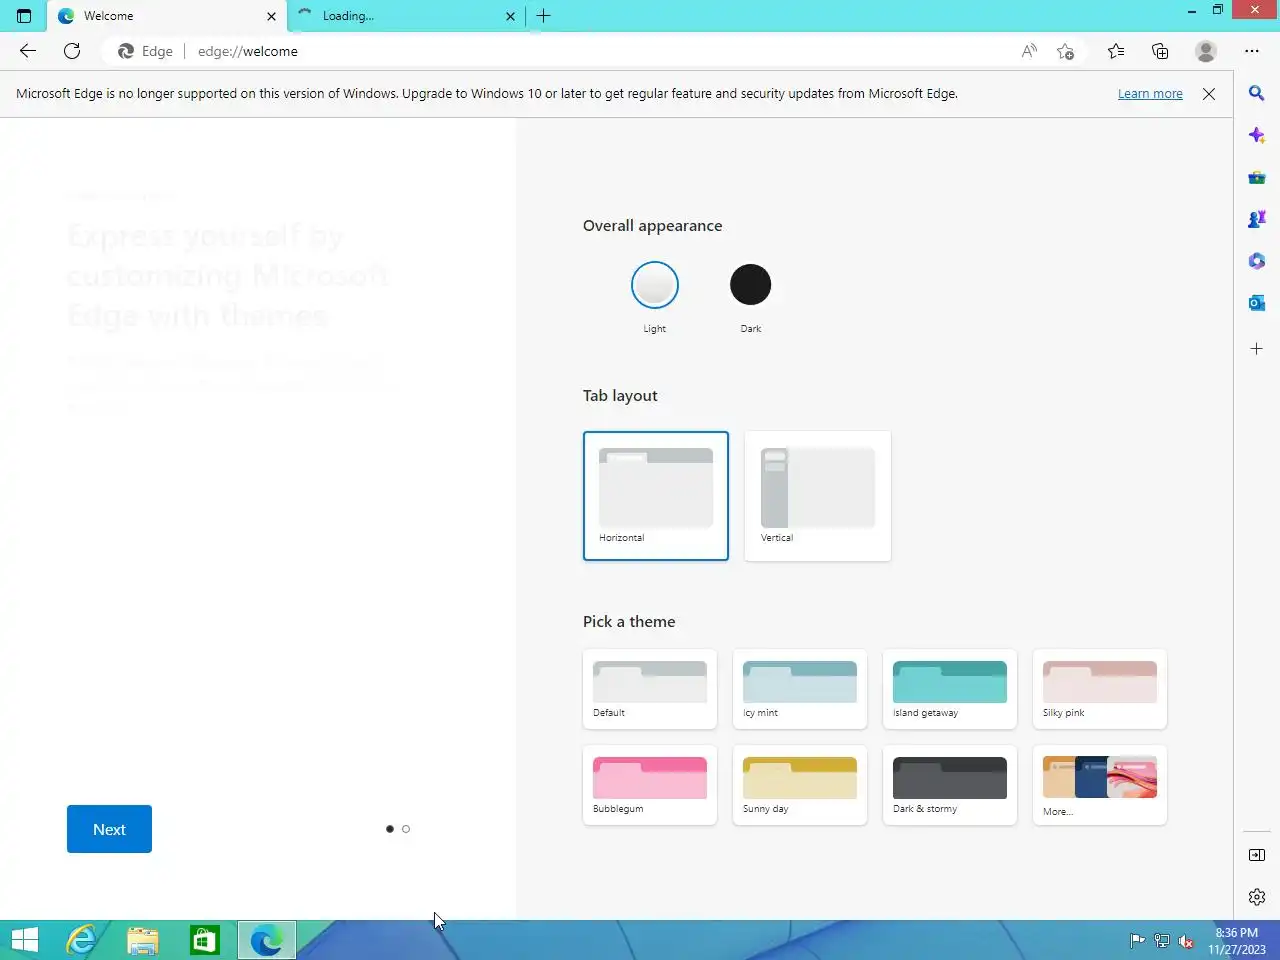Viewport: 1280px width, 960px height.
Task: Pick the Bubblegum theme
Action: pyautogui.click(x=650, y=785)
